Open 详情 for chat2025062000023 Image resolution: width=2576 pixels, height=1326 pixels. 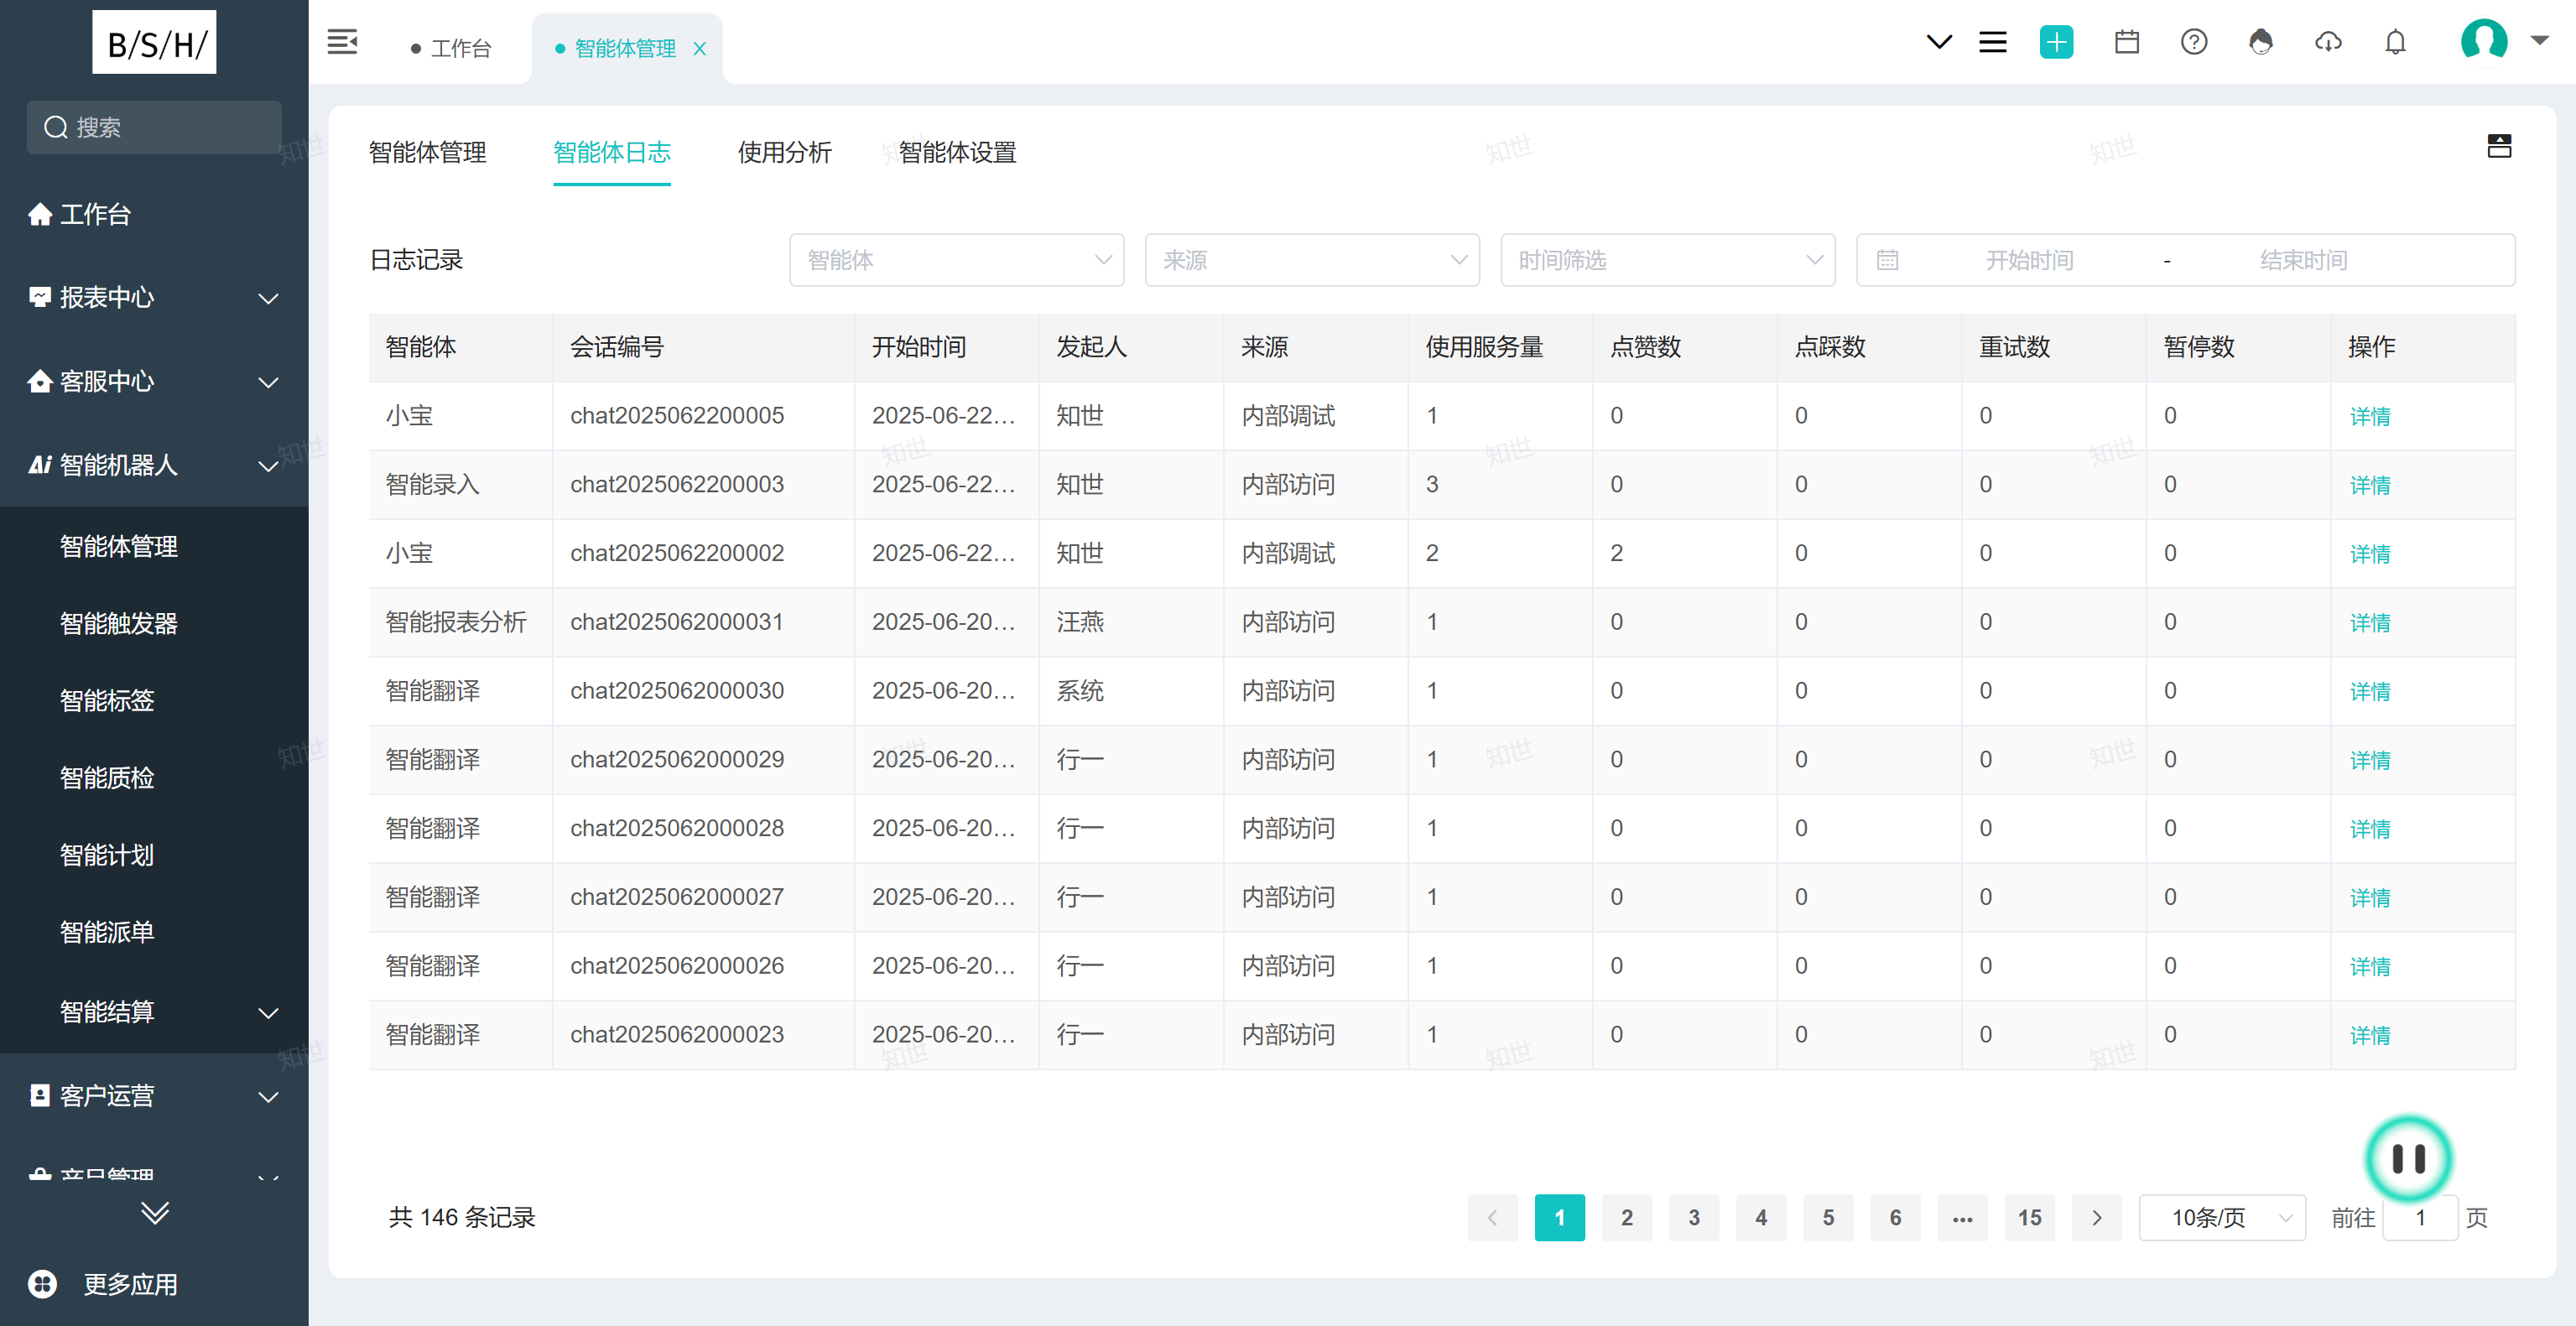coord(2369,1036)
